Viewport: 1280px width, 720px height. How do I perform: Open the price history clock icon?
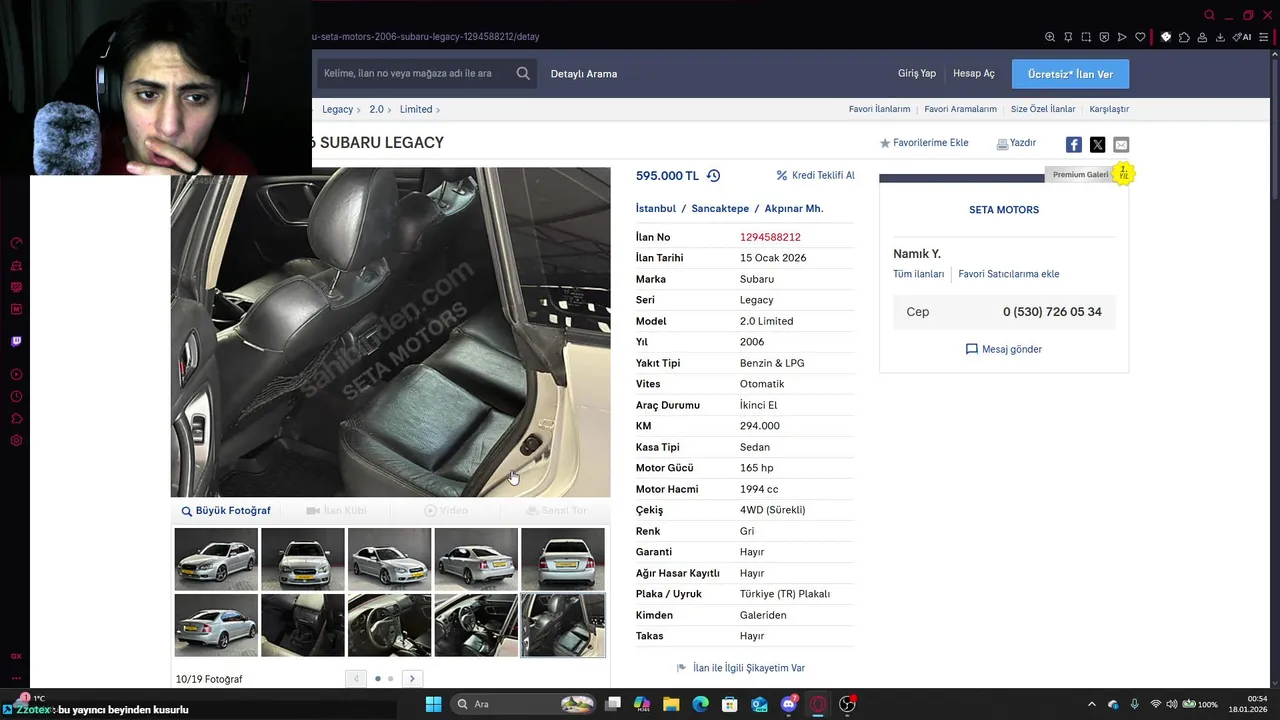click(713, 175)
